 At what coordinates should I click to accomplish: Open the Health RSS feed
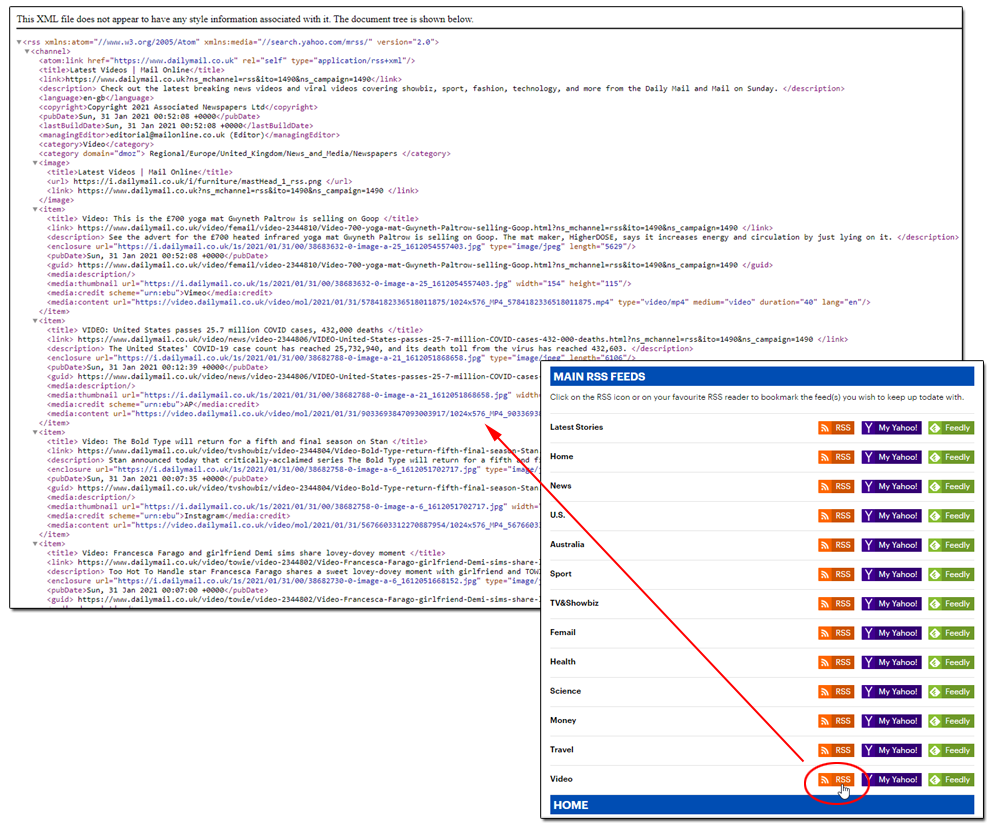(x=835, y=663)
